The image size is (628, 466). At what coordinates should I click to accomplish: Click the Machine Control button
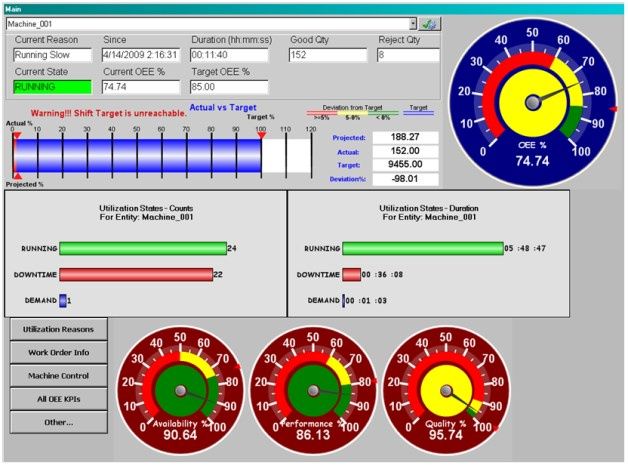tap(58, 376)
